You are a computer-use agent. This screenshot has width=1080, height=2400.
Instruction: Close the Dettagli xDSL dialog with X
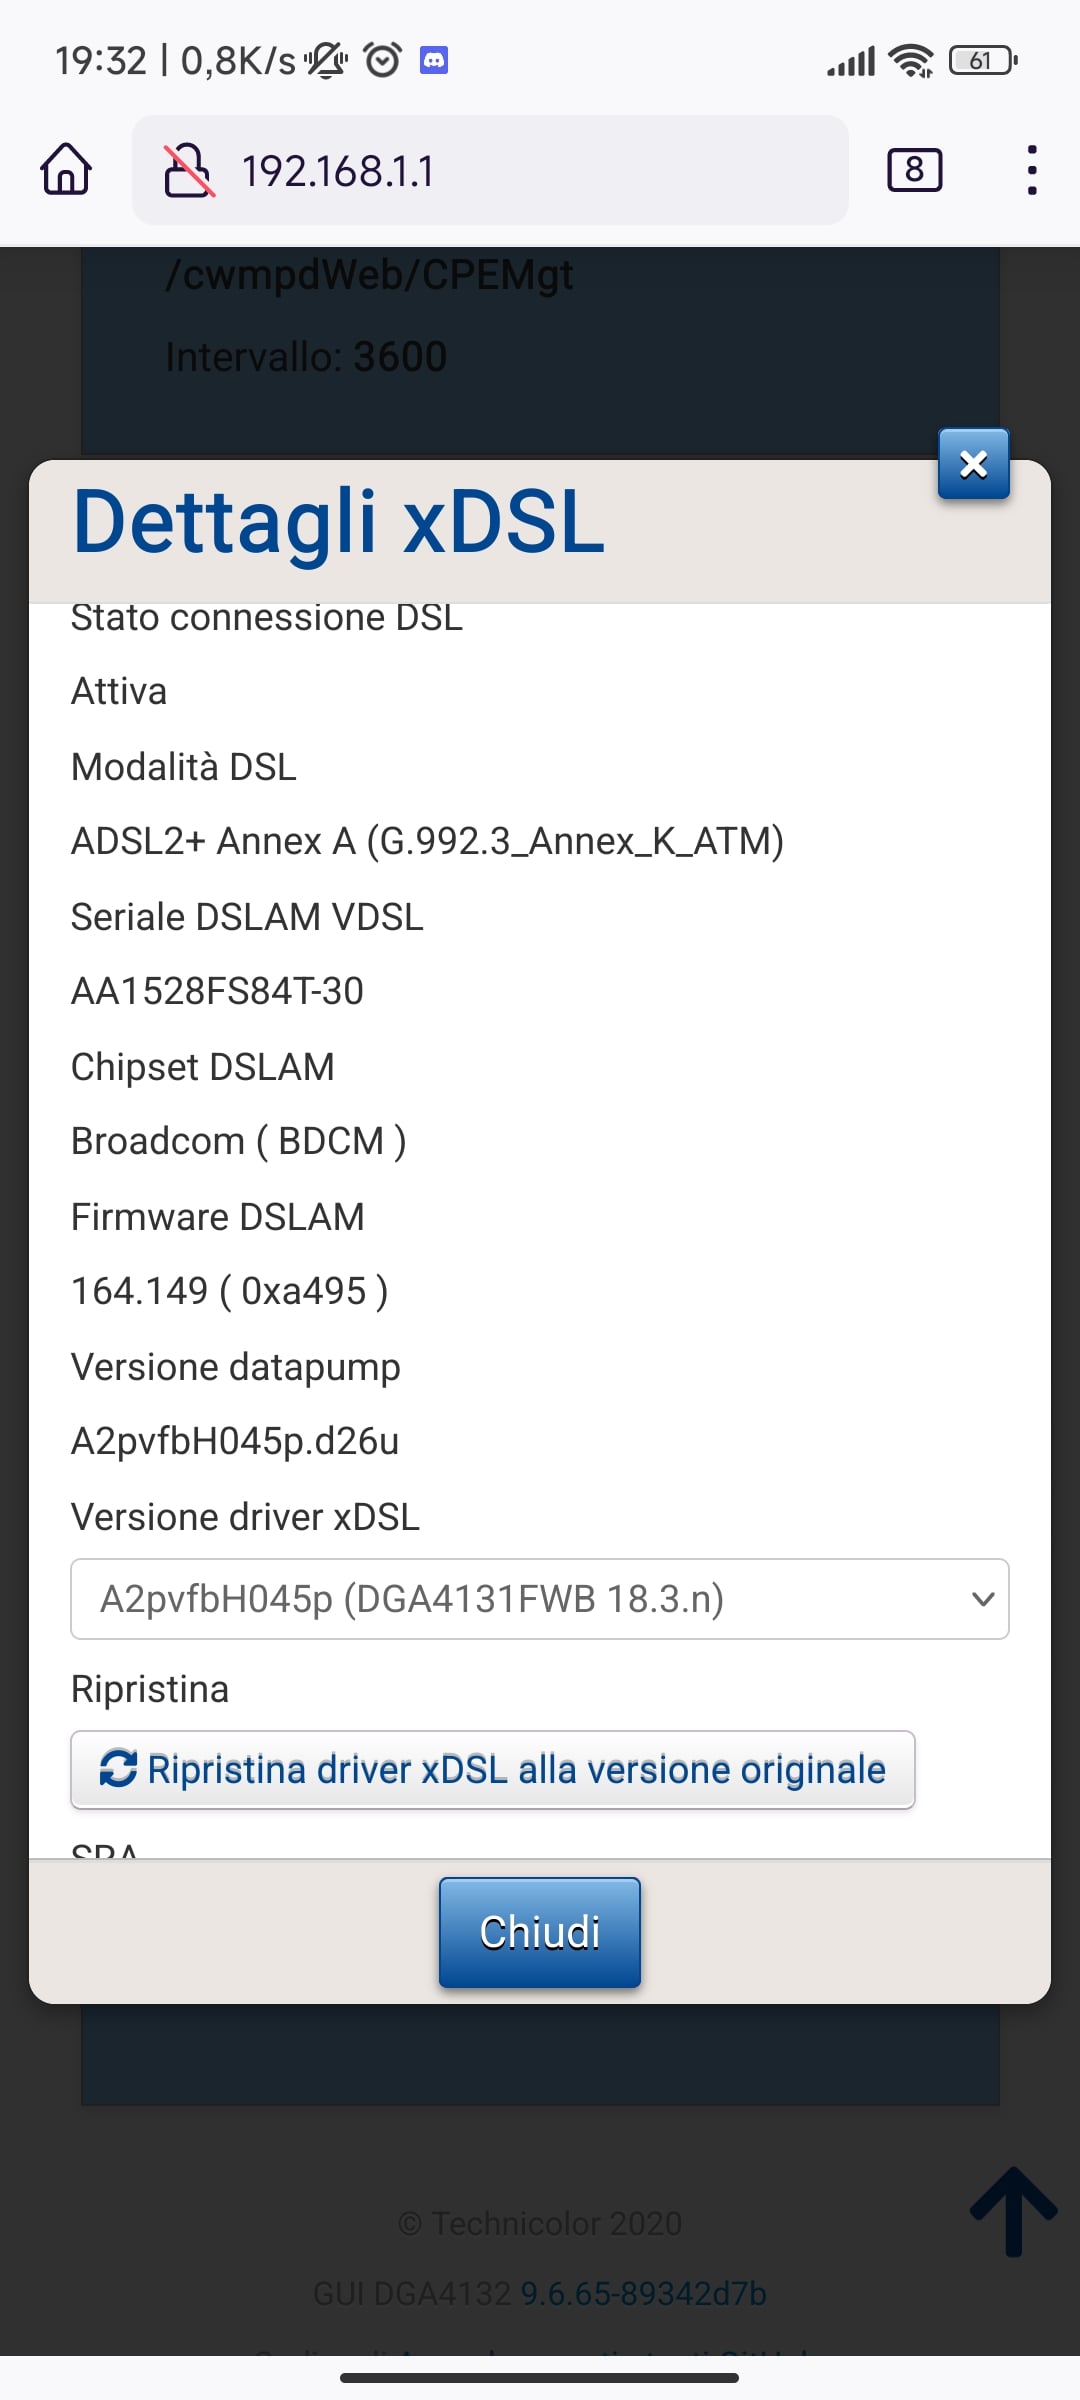coord(973,464)
